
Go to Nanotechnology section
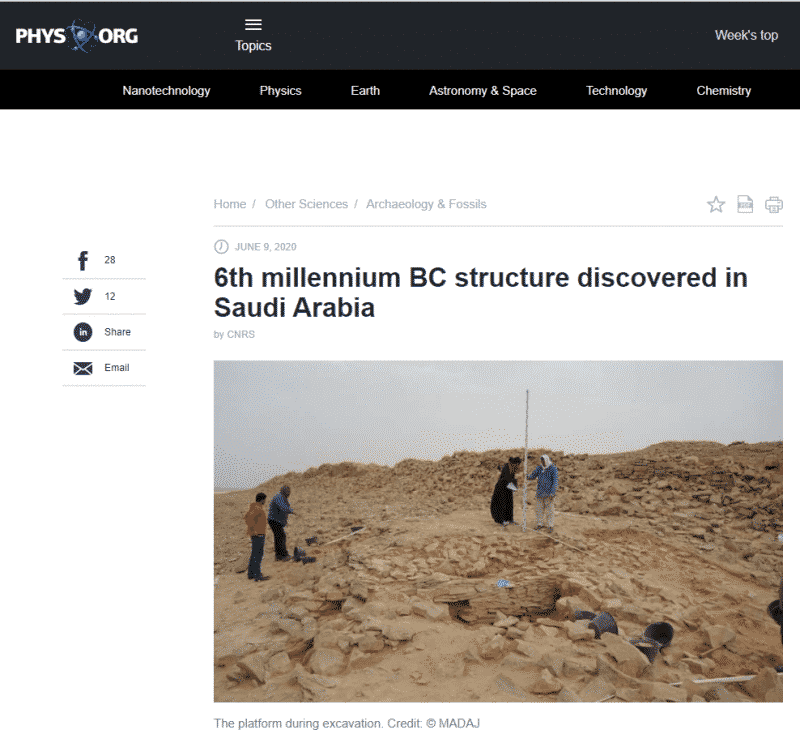click(166, 90)
